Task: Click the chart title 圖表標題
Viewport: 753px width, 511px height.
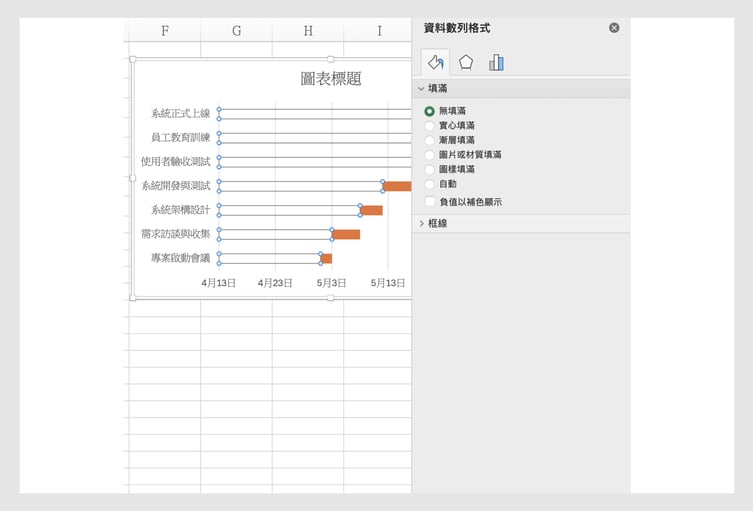Action: (331, 79)
